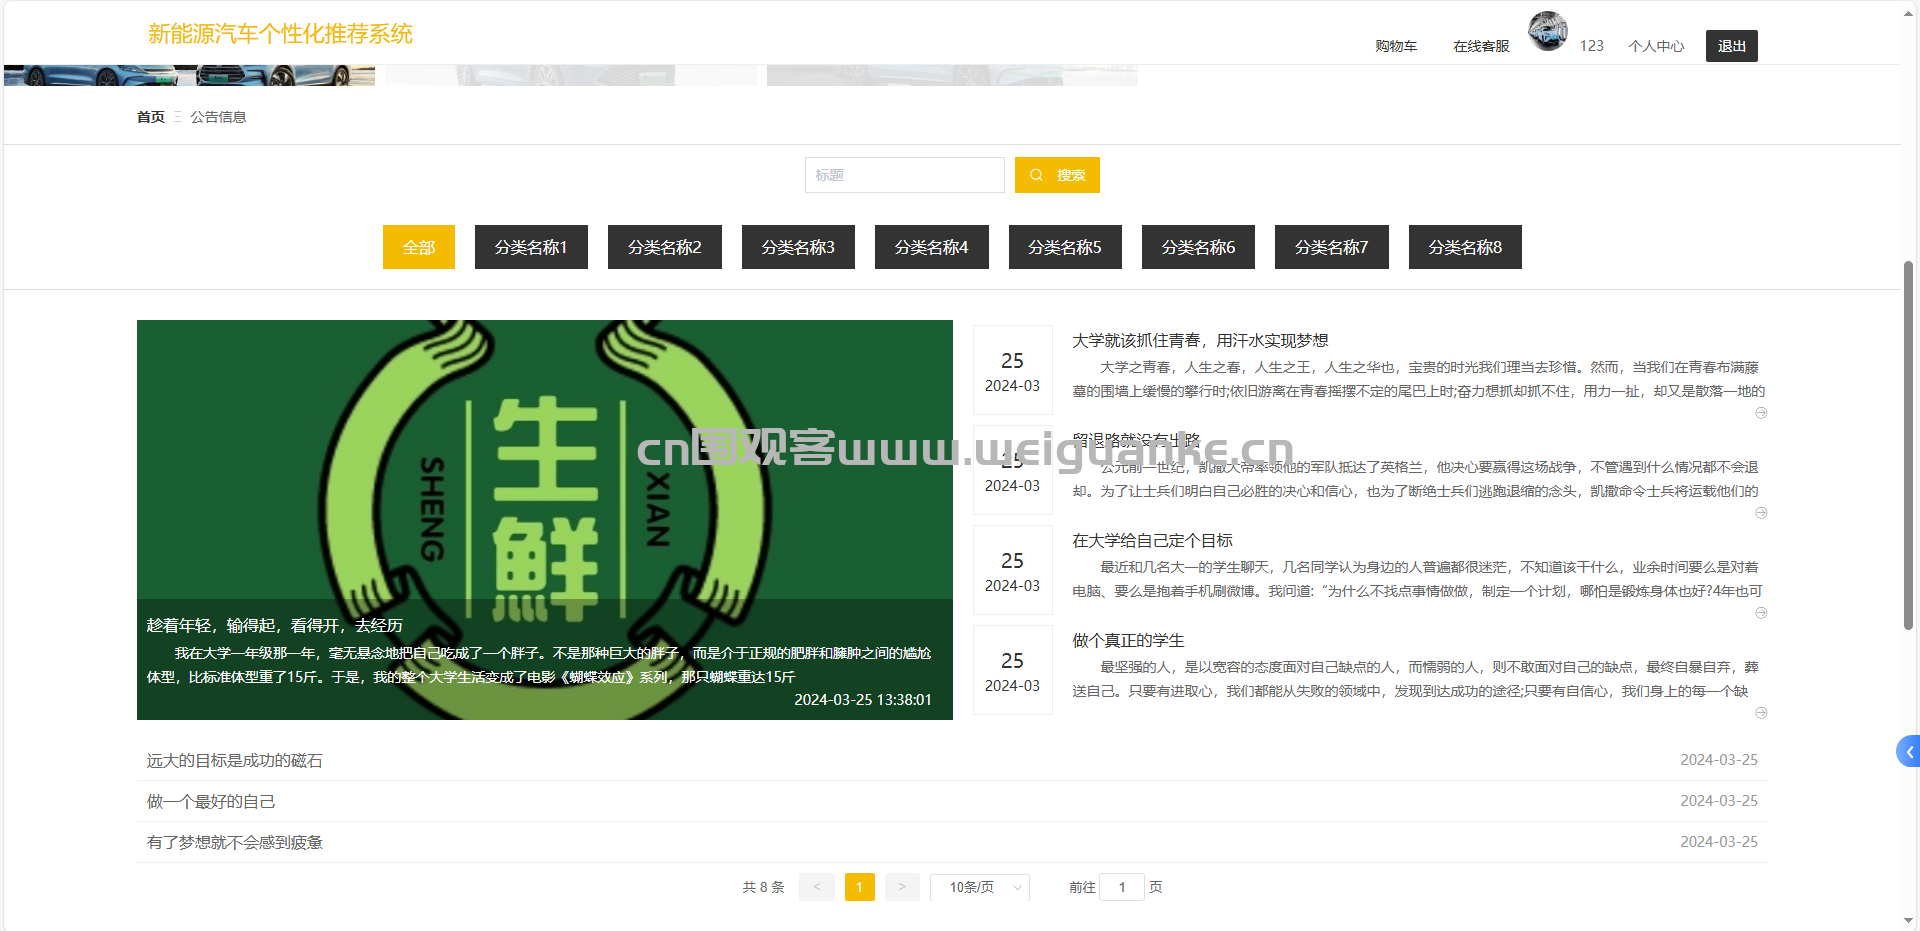
Task: Click the search button with magnifier icon
Action: coord(1057,175)
